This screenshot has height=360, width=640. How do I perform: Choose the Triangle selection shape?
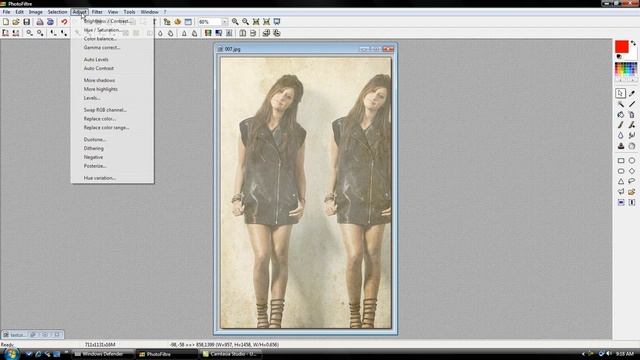tap(620, 181)
